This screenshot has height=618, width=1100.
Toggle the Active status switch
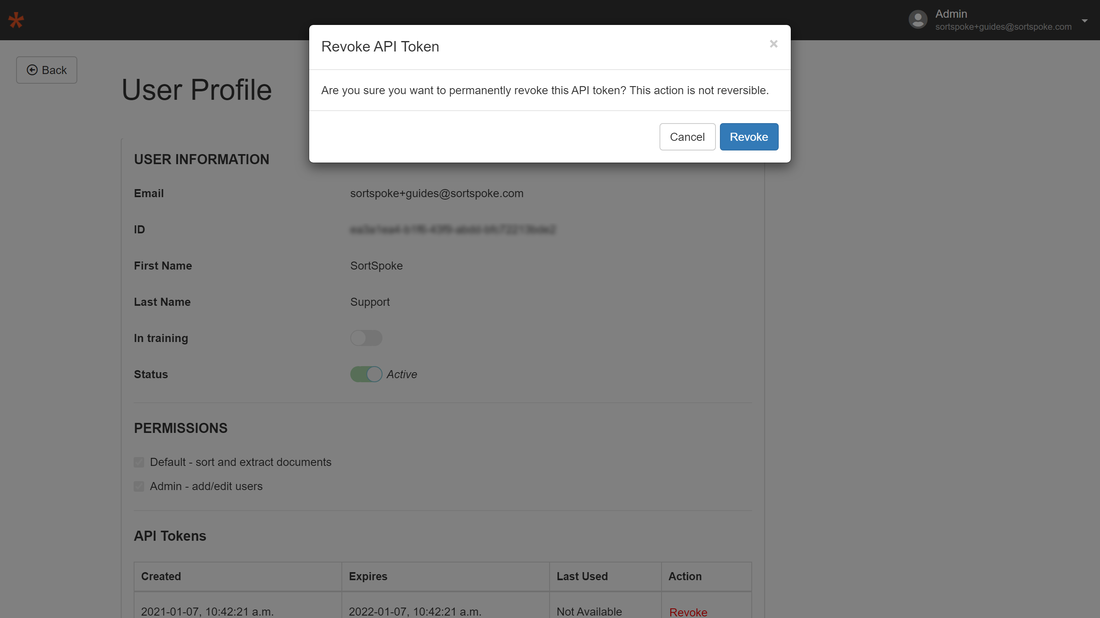pos(366,374)
